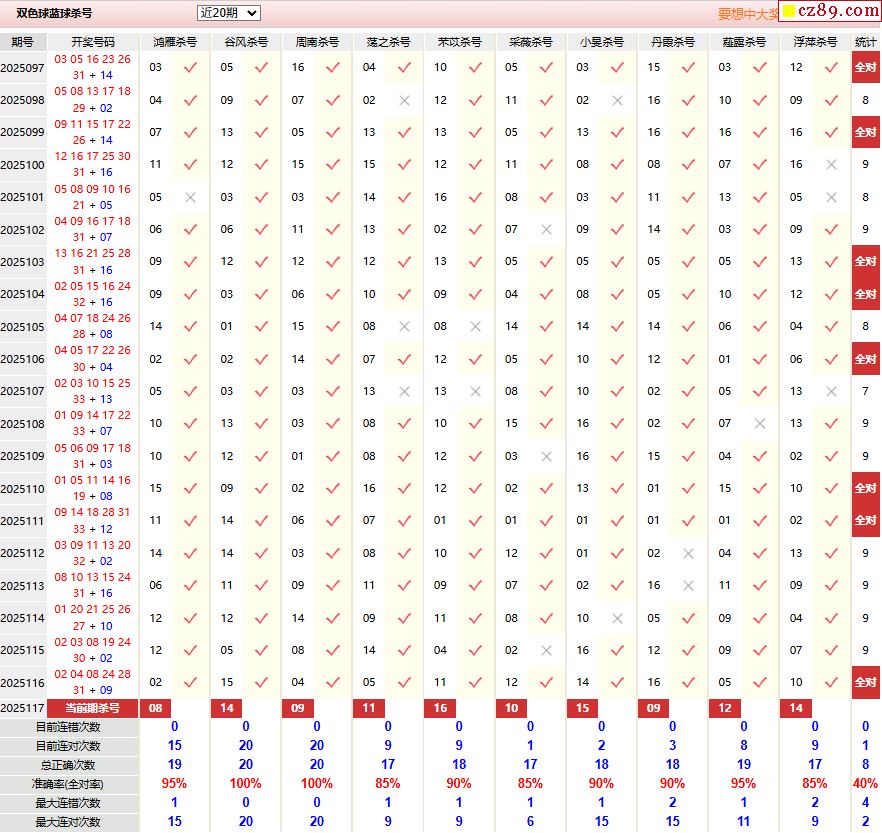Click the X mark for 2025107 under 芣苡杀号
This screenshot has width=882, height=833.
475,391
